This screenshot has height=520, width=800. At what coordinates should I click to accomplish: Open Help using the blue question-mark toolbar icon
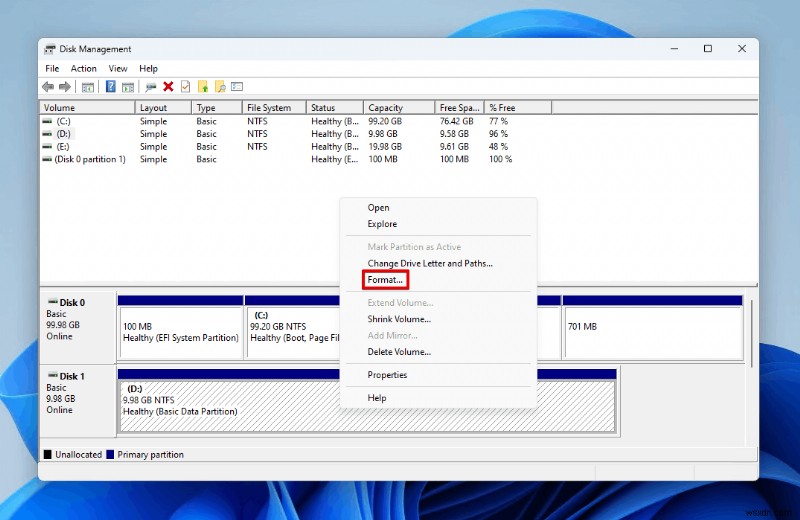111,87
